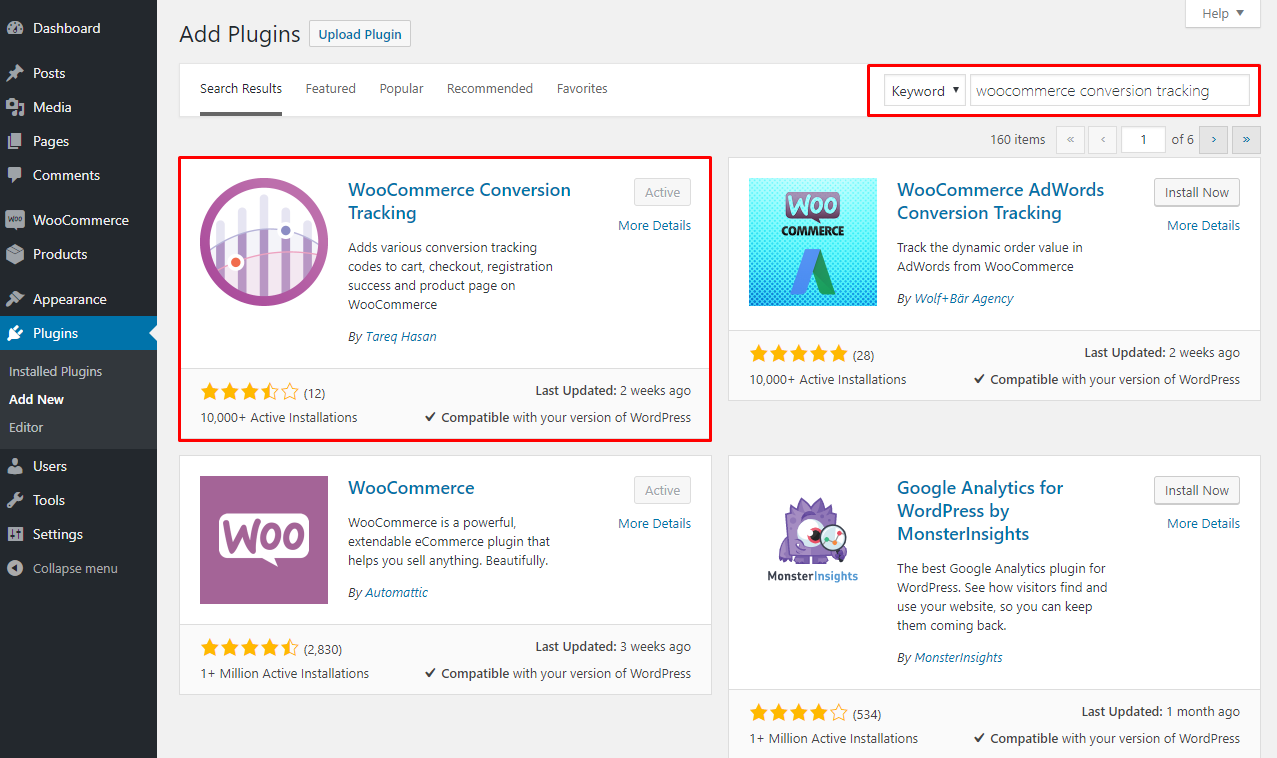This screenshot has height=758, width=1277.
Task: Open the WooCommerce Conversion Tracking title link
Action: 459,201
